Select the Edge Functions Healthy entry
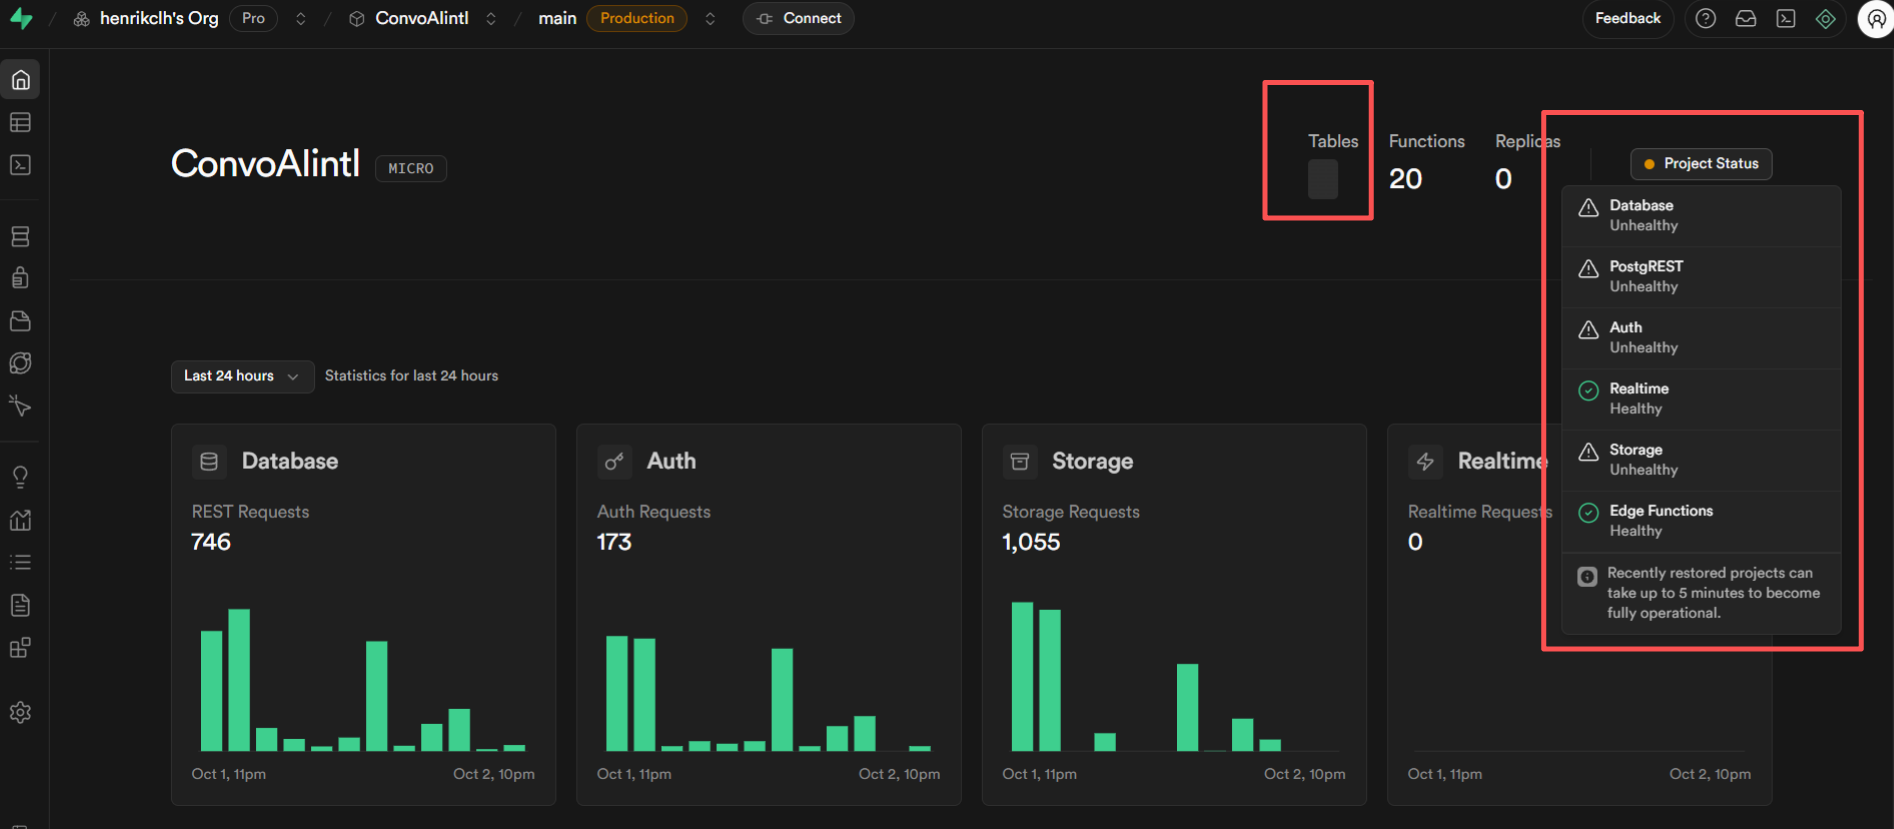The width and height of the screenshot is (1894, 829). [1701, 521]
